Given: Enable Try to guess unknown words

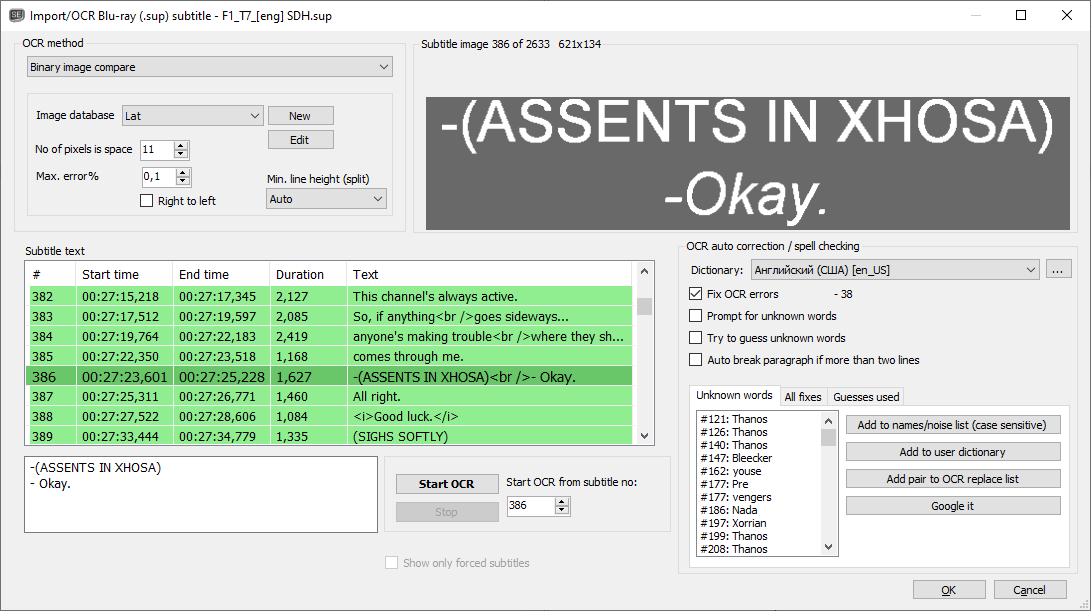Looking at the screenshot, I should click(695, 338).
